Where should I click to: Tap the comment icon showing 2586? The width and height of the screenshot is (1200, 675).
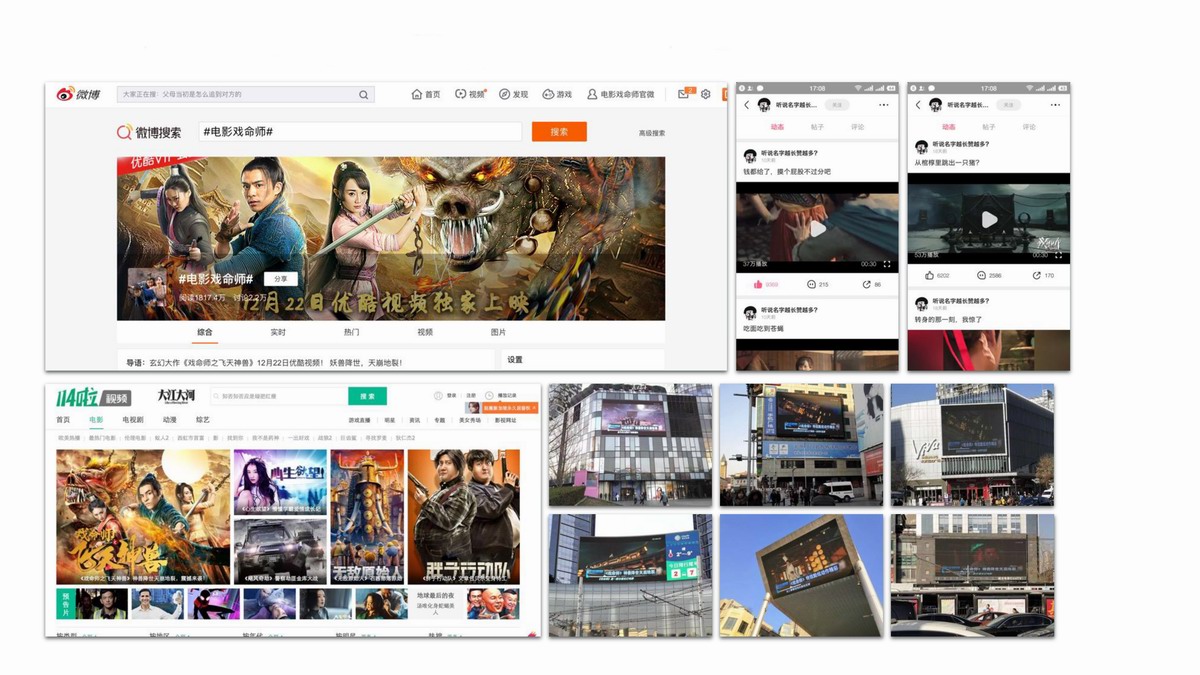(x=983, y=275)
